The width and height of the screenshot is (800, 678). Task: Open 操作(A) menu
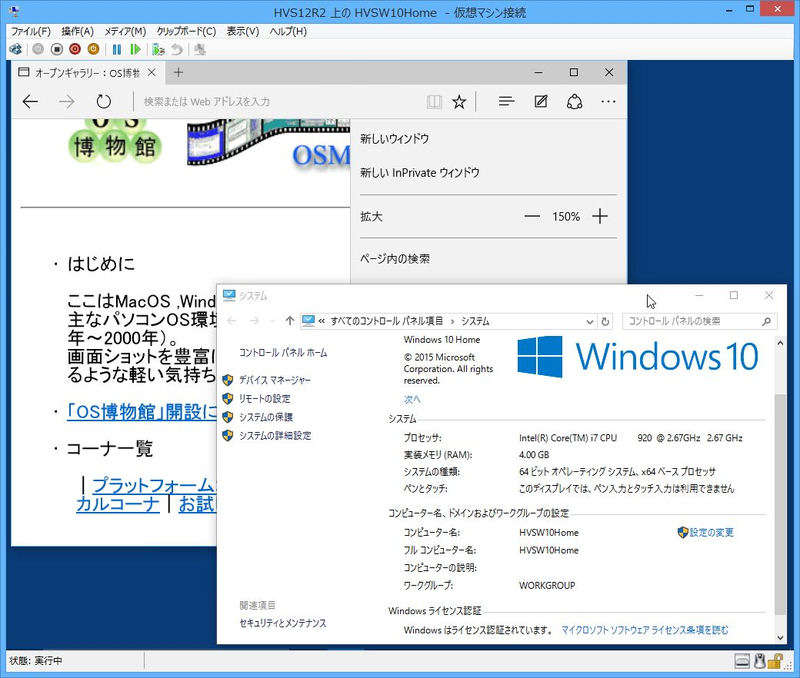click(78, 31)
